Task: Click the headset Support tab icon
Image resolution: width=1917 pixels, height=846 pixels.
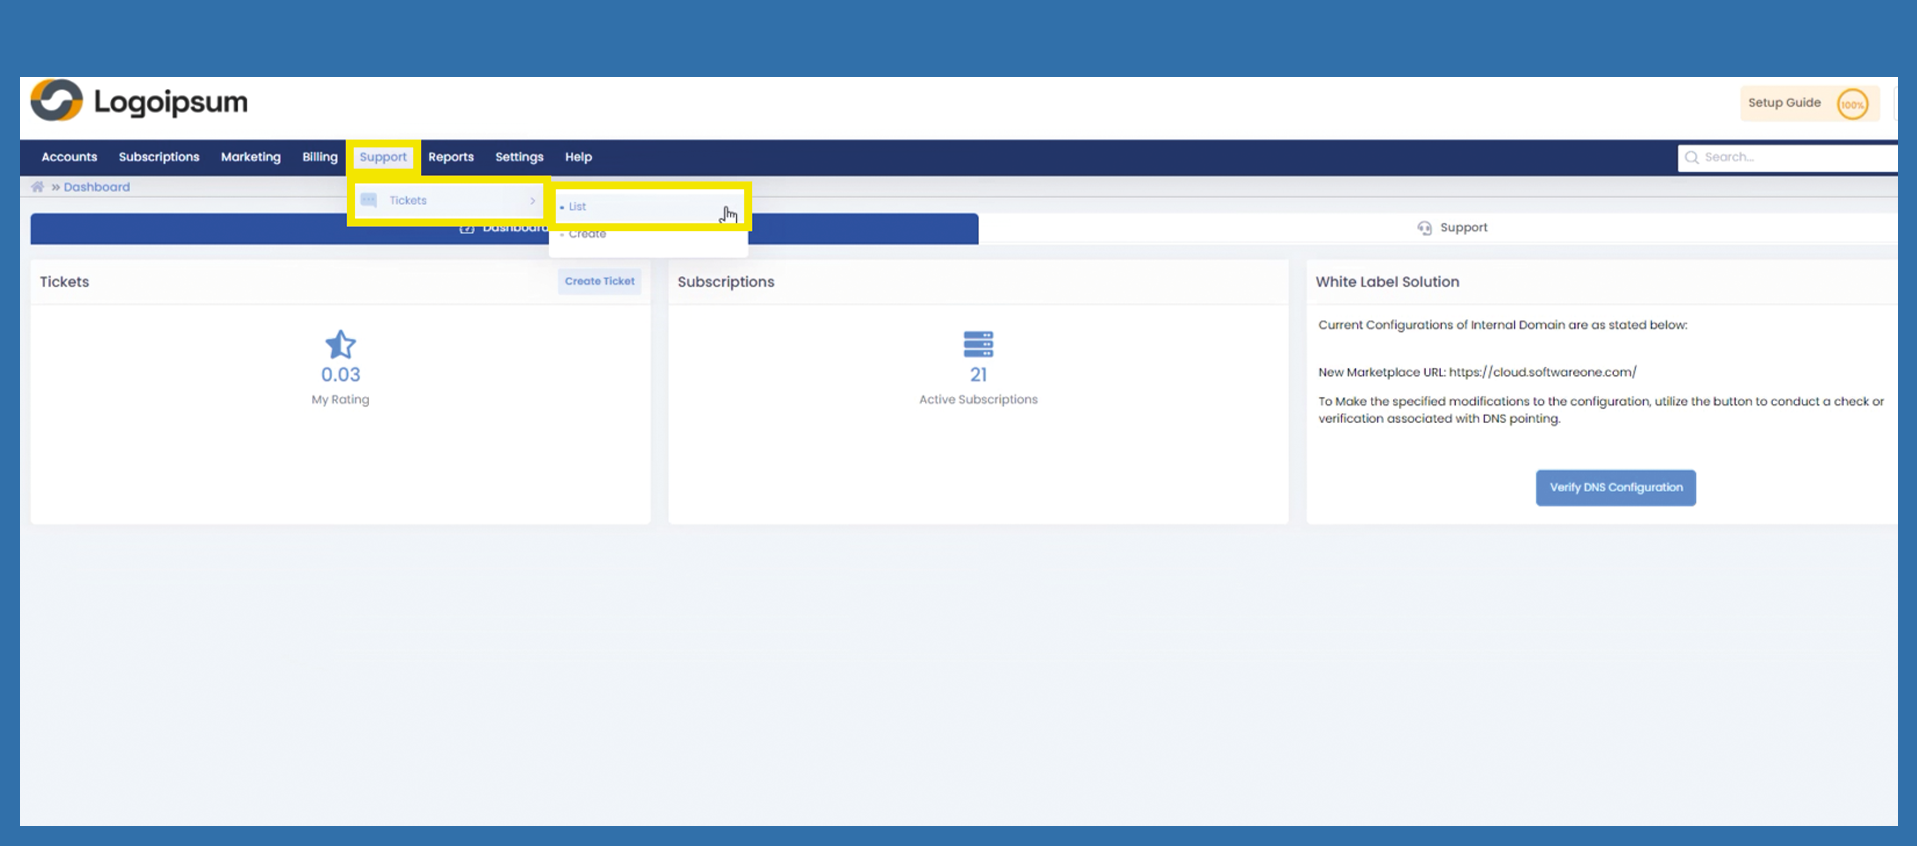Action: coord(1424,228)
